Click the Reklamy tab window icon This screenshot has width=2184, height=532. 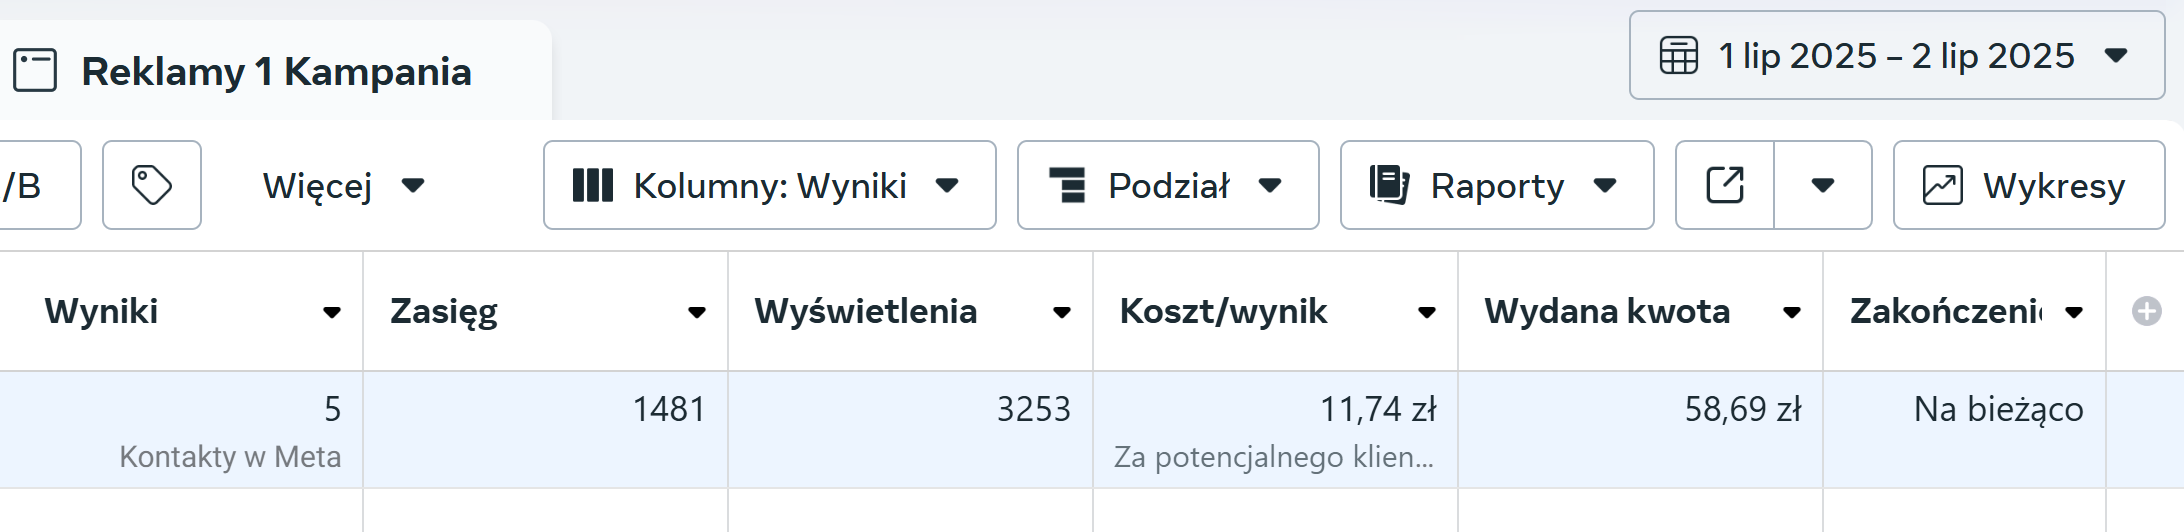(x=35, y=71)
